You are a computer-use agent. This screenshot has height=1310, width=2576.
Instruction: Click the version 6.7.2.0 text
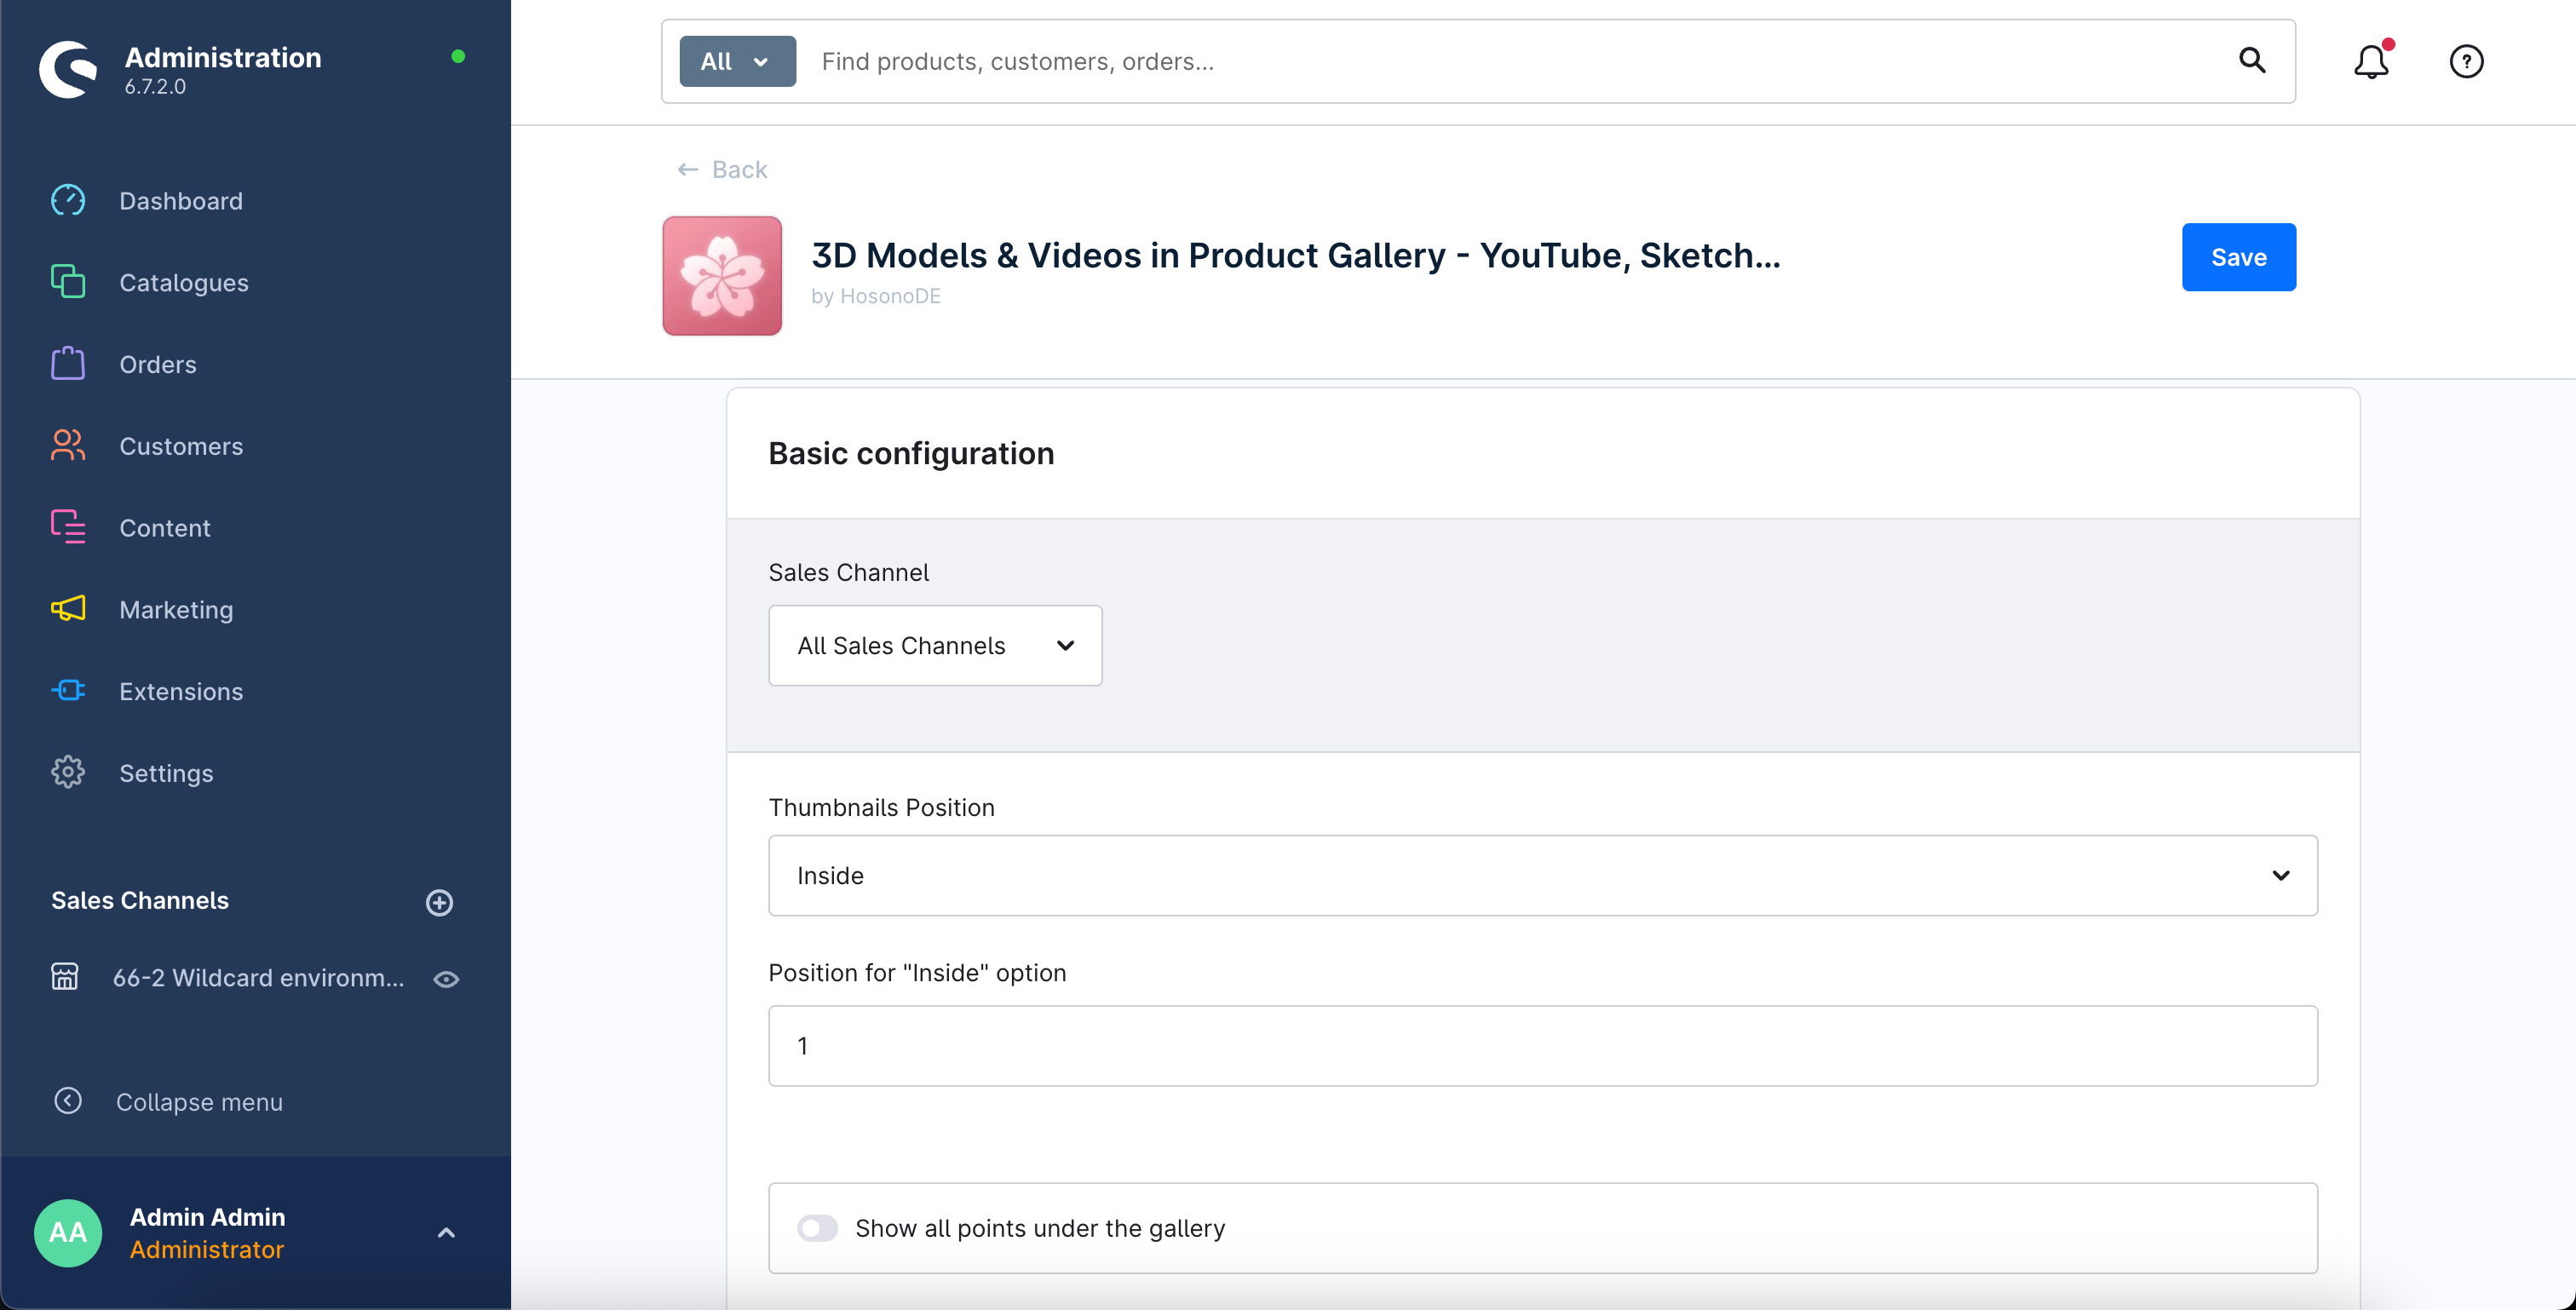click(x=155, y=86)
